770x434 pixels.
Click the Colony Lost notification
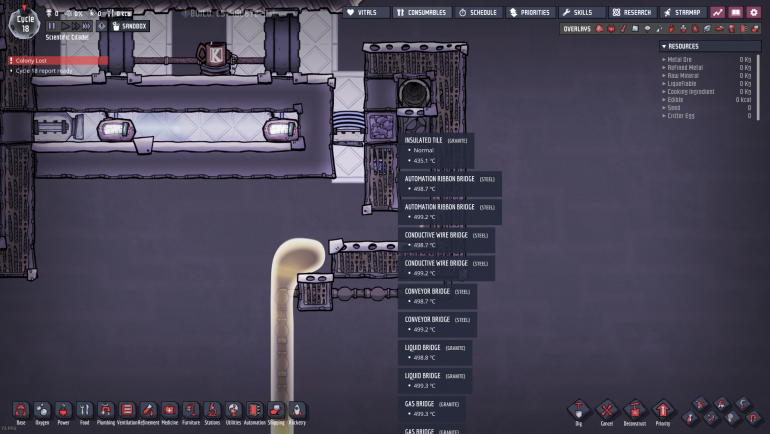(54, 60)
